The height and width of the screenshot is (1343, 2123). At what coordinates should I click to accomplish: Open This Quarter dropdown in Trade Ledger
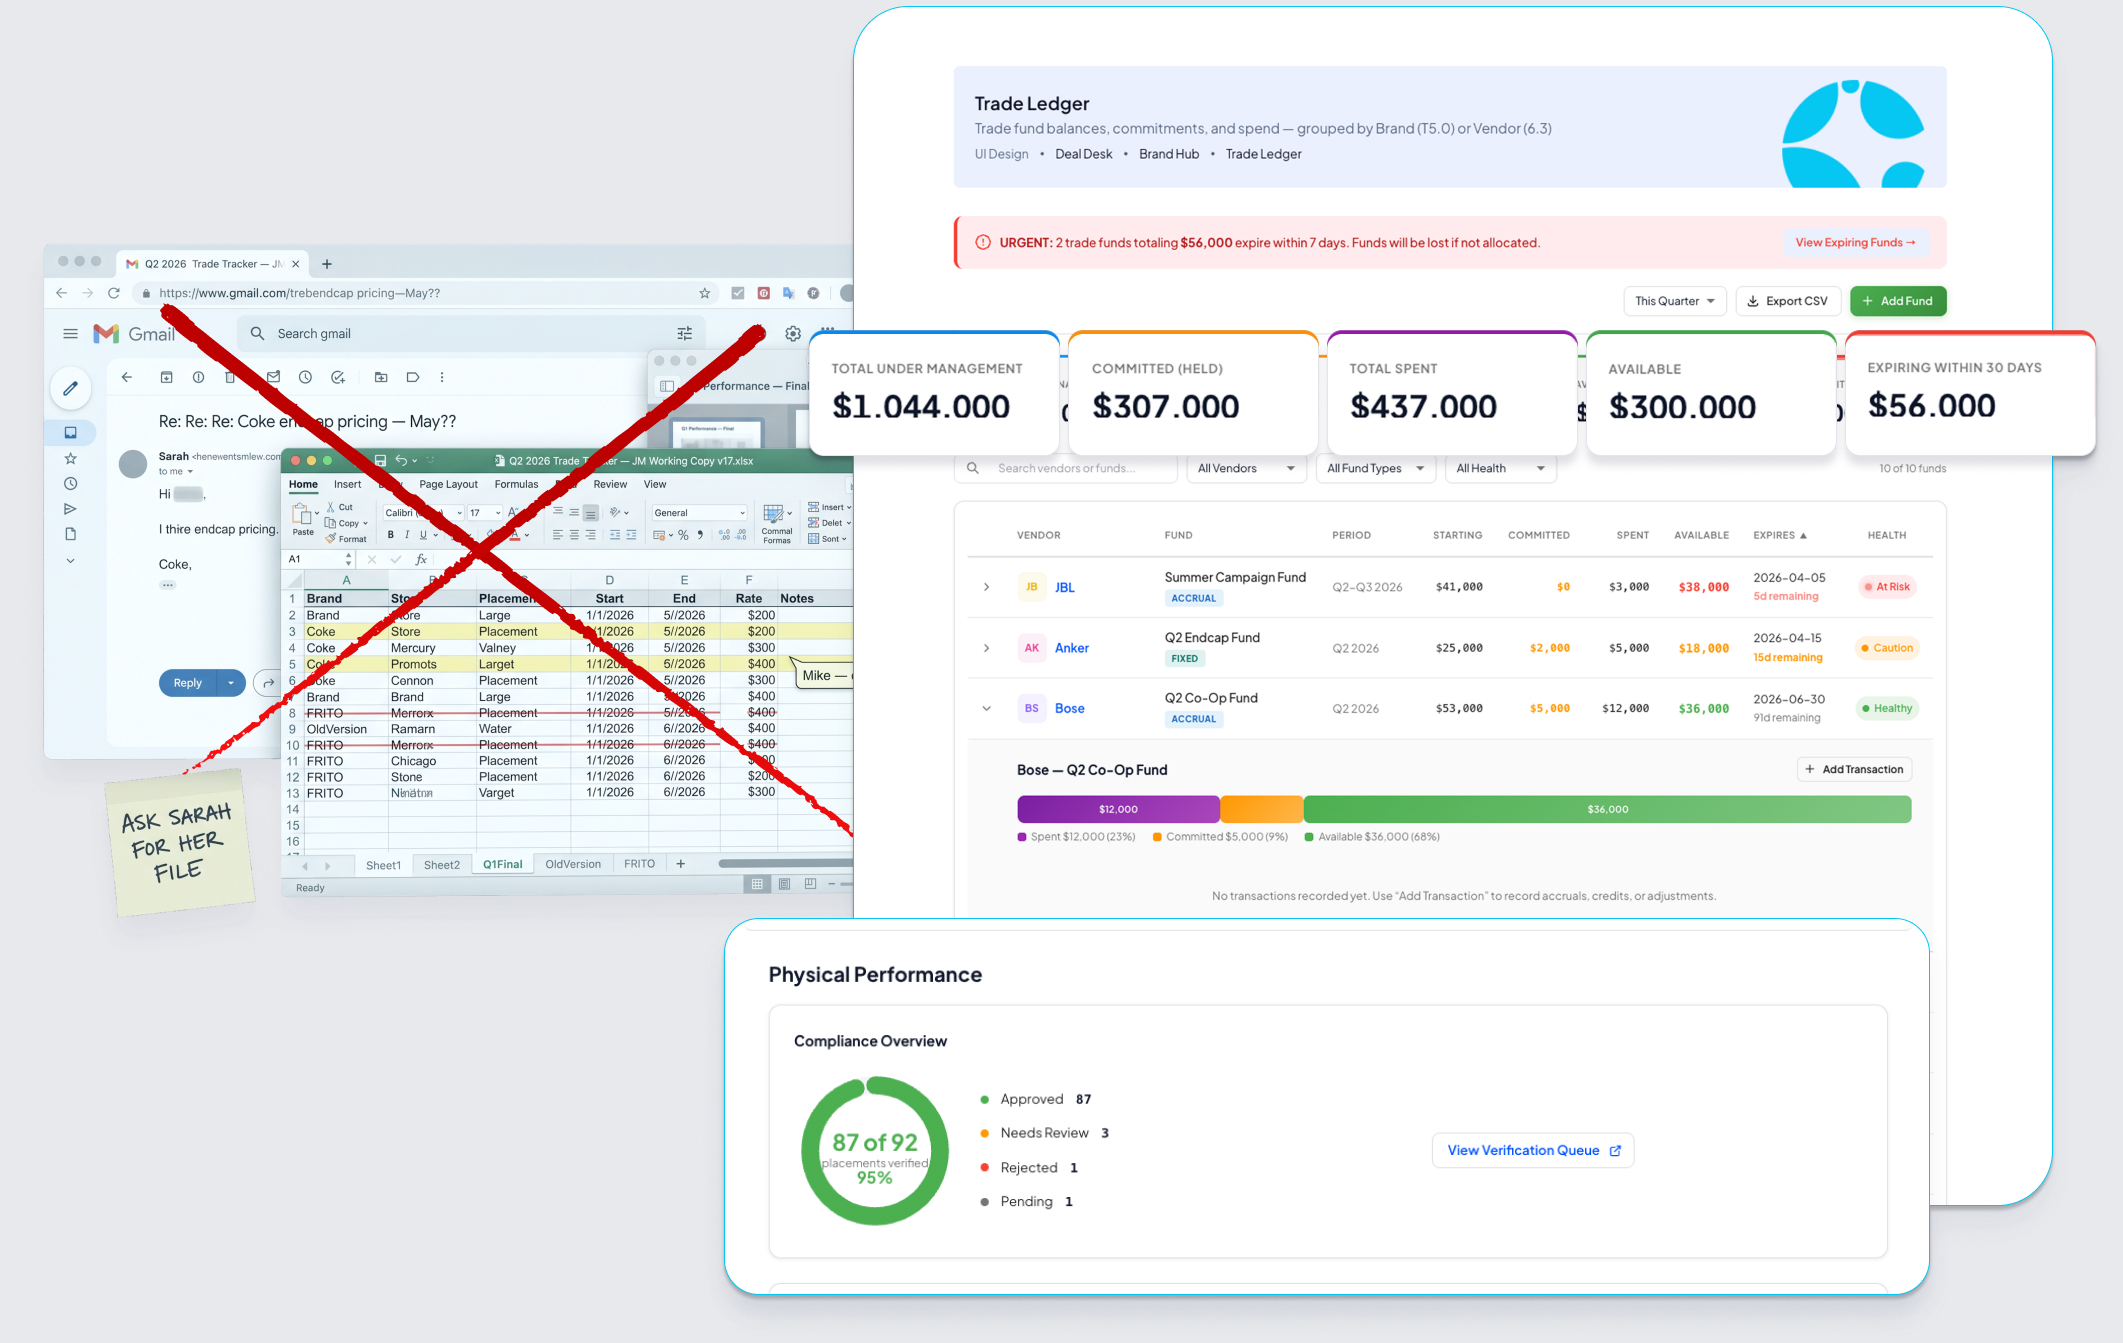coord(1675,301)
